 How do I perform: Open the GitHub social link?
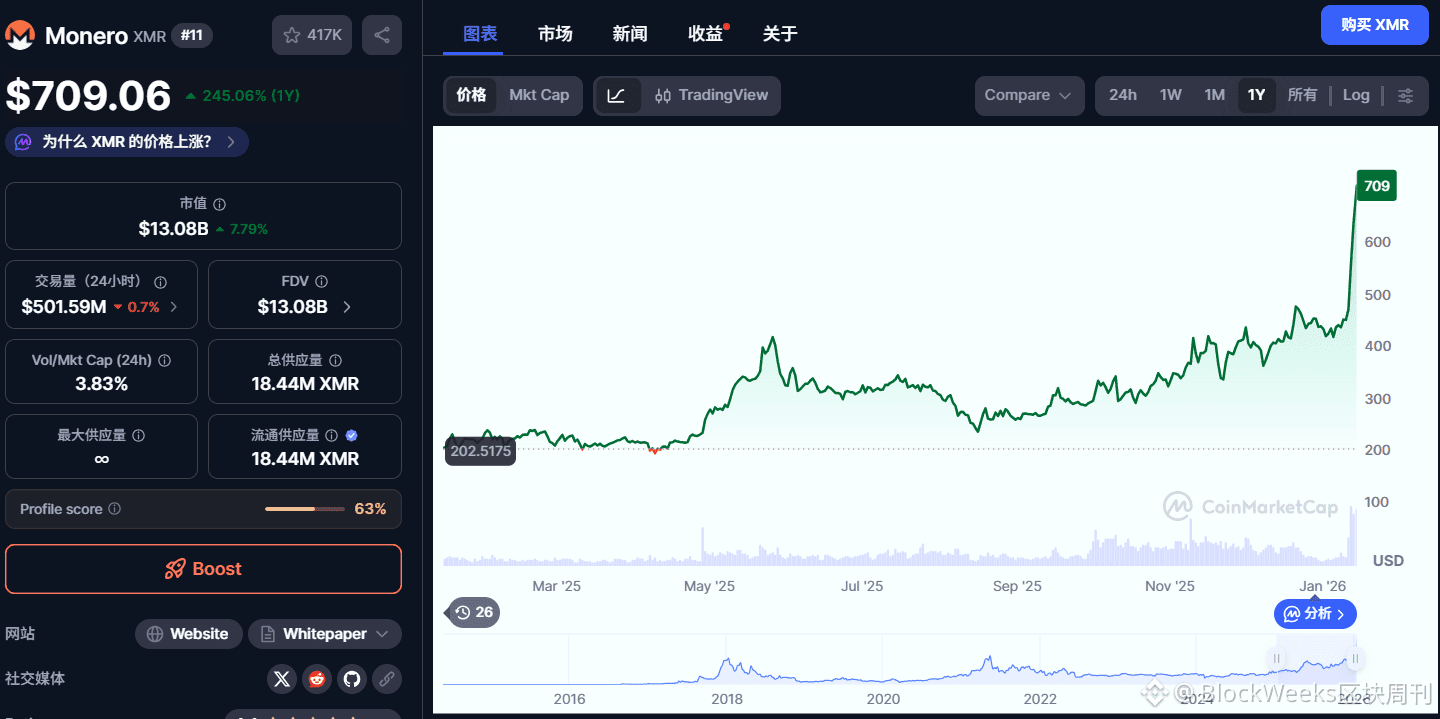352,679
